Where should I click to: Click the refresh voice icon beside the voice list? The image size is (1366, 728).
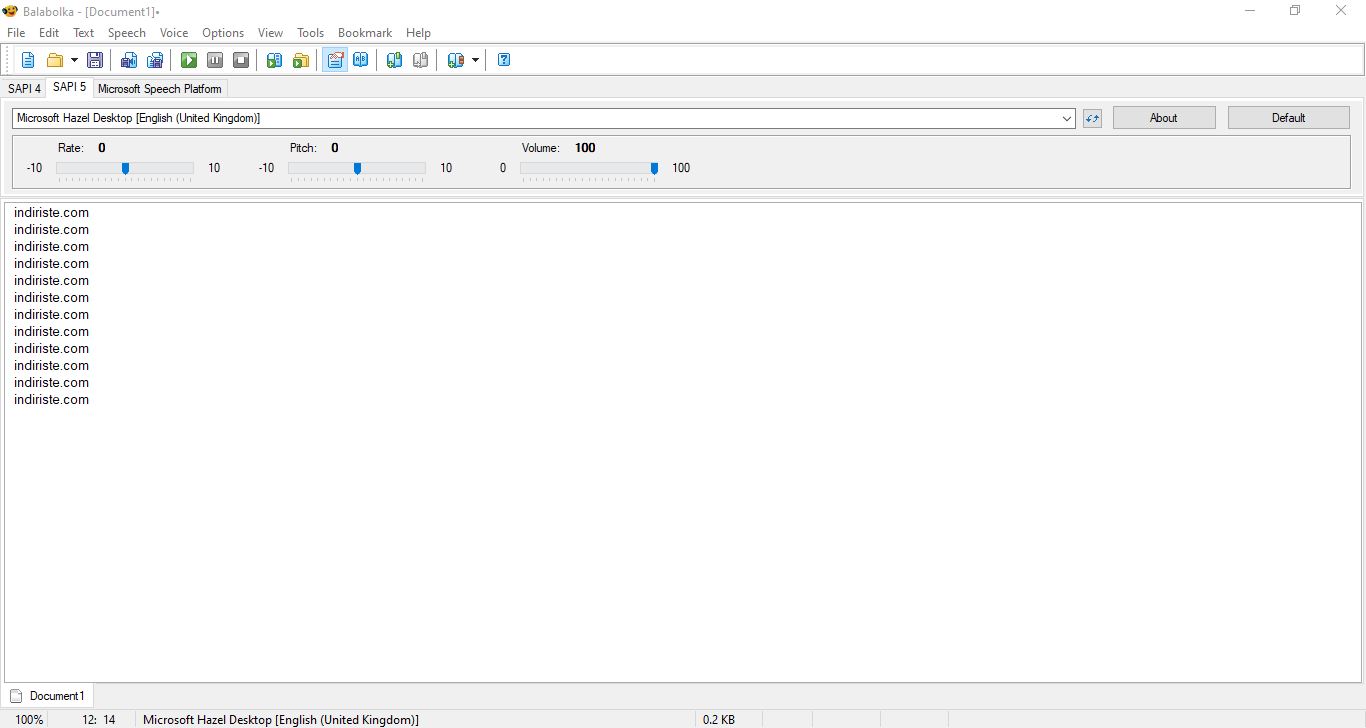[x=1092, y=118]
